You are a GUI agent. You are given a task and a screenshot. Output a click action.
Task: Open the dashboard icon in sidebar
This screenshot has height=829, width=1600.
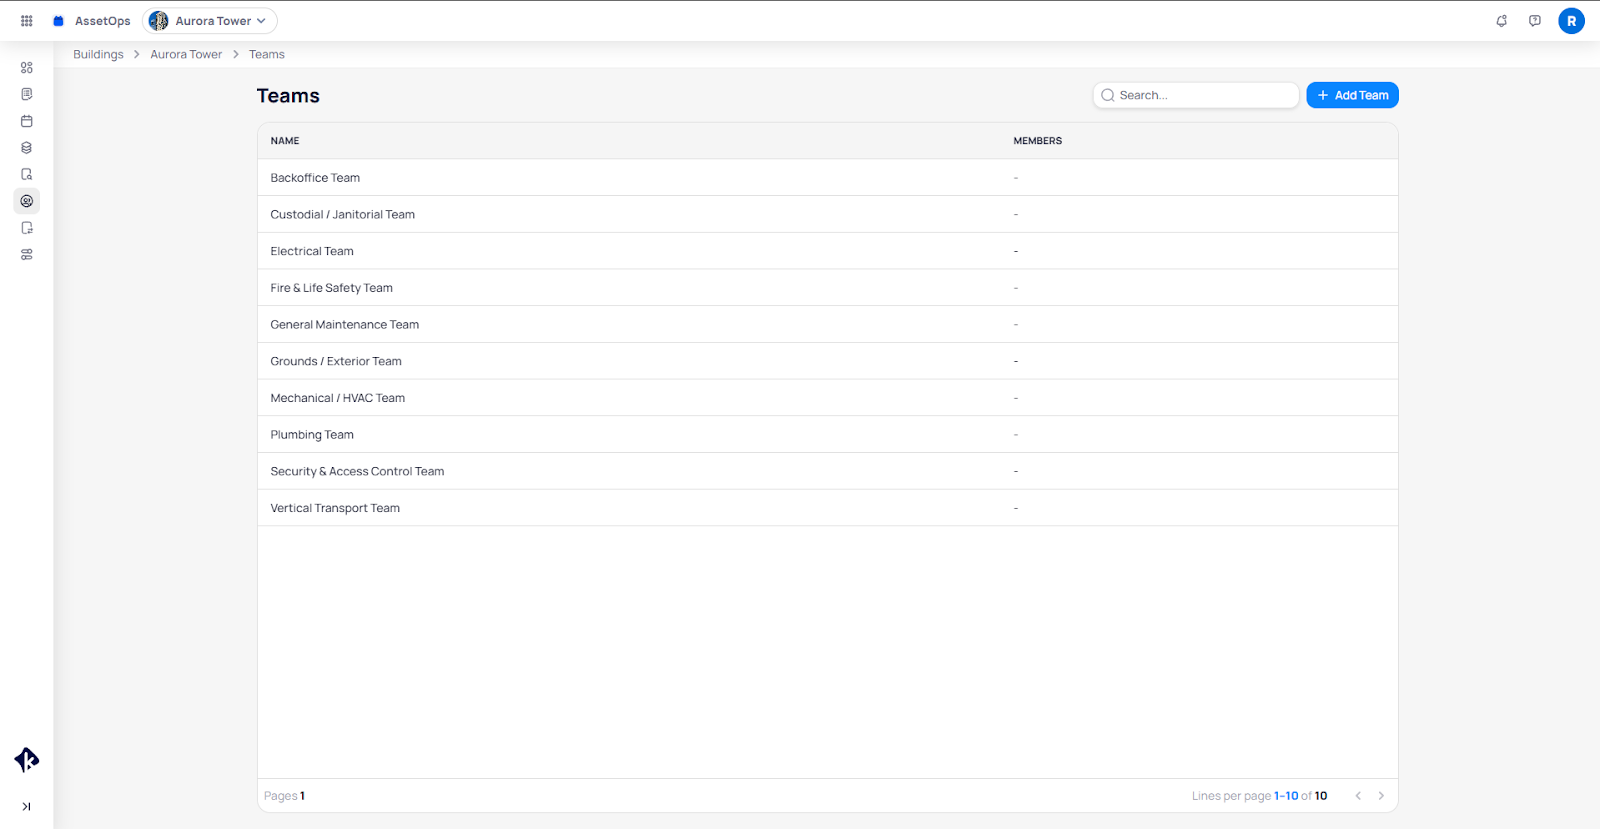(27, 68)
